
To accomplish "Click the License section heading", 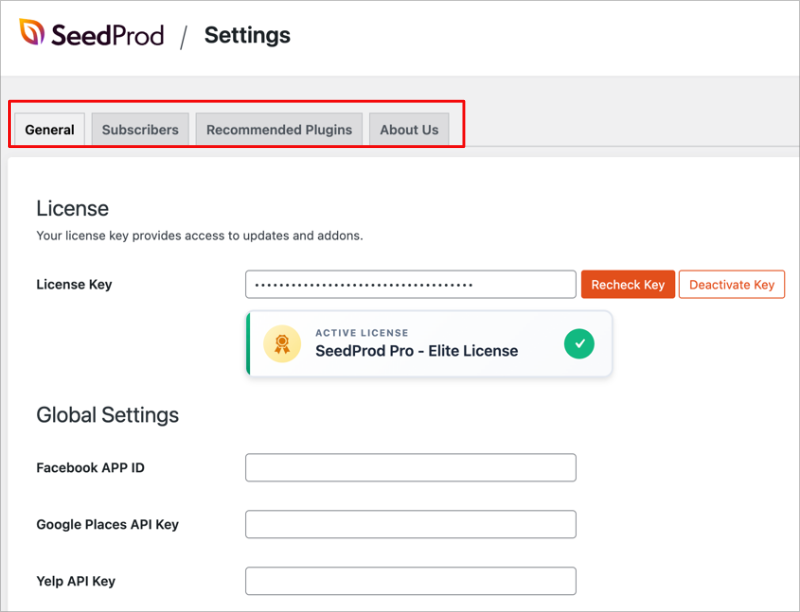I will [72, 208].
